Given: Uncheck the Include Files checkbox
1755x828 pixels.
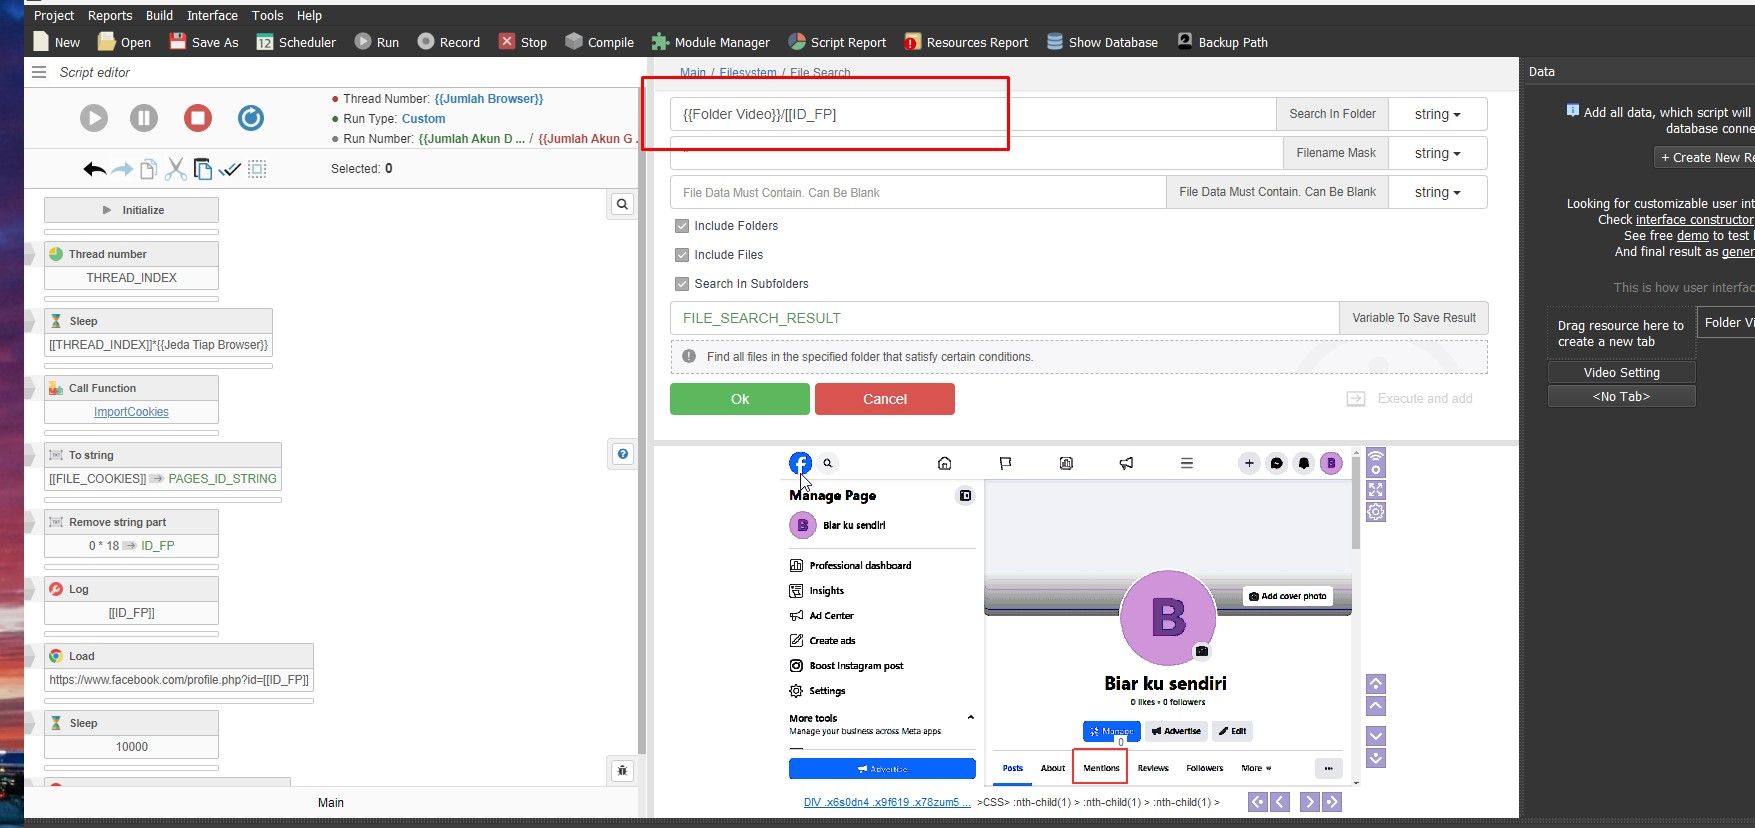Looking at the screenshot, I should [682, 255].
